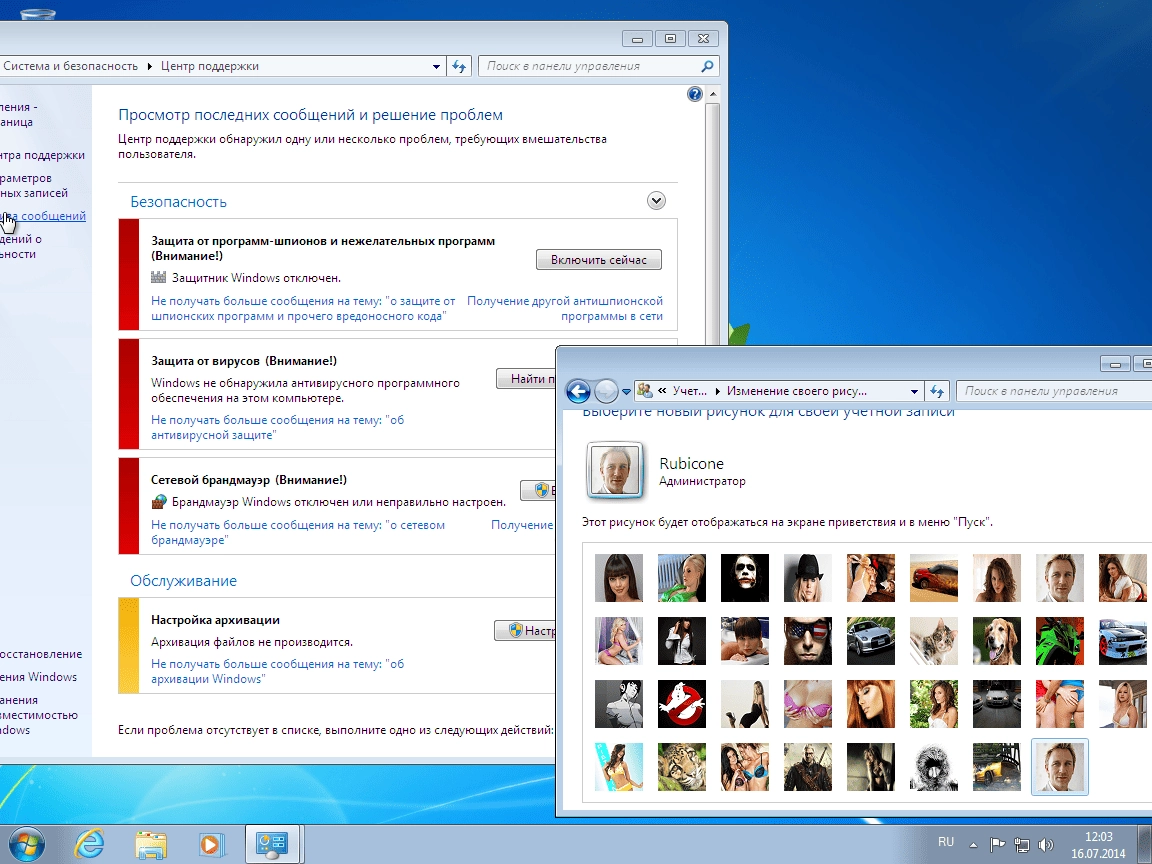
Task: Click Изменение своего рисунка breadcrumb
Action: coord(796,392)
